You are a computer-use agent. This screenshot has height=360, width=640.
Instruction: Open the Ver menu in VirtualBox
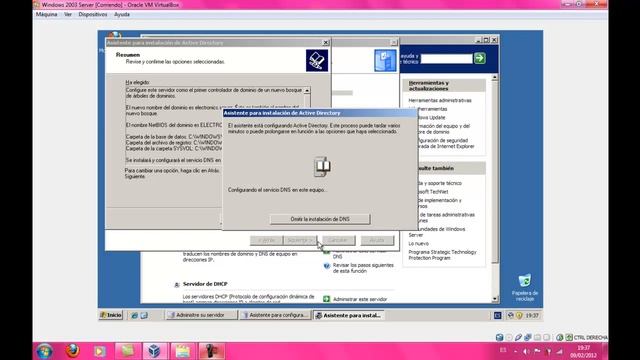(x=68, y=14)
